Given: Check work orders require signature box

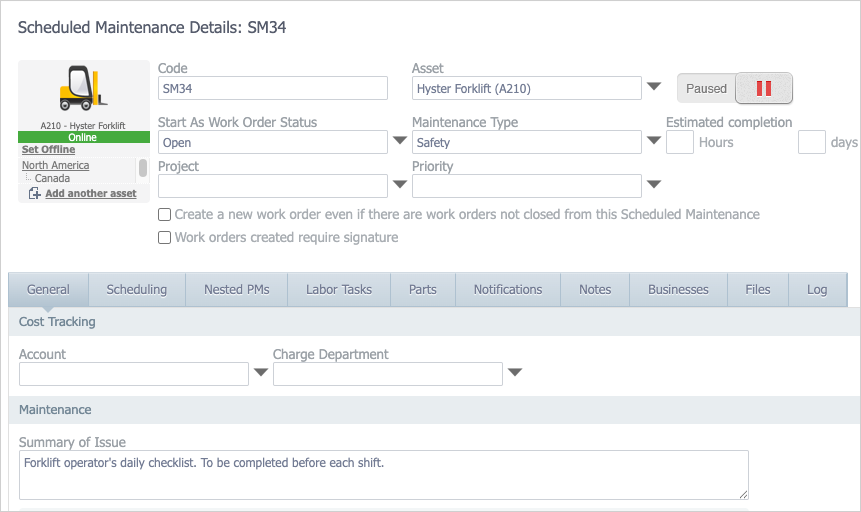Looking at the screenshot, I should 165,238.
